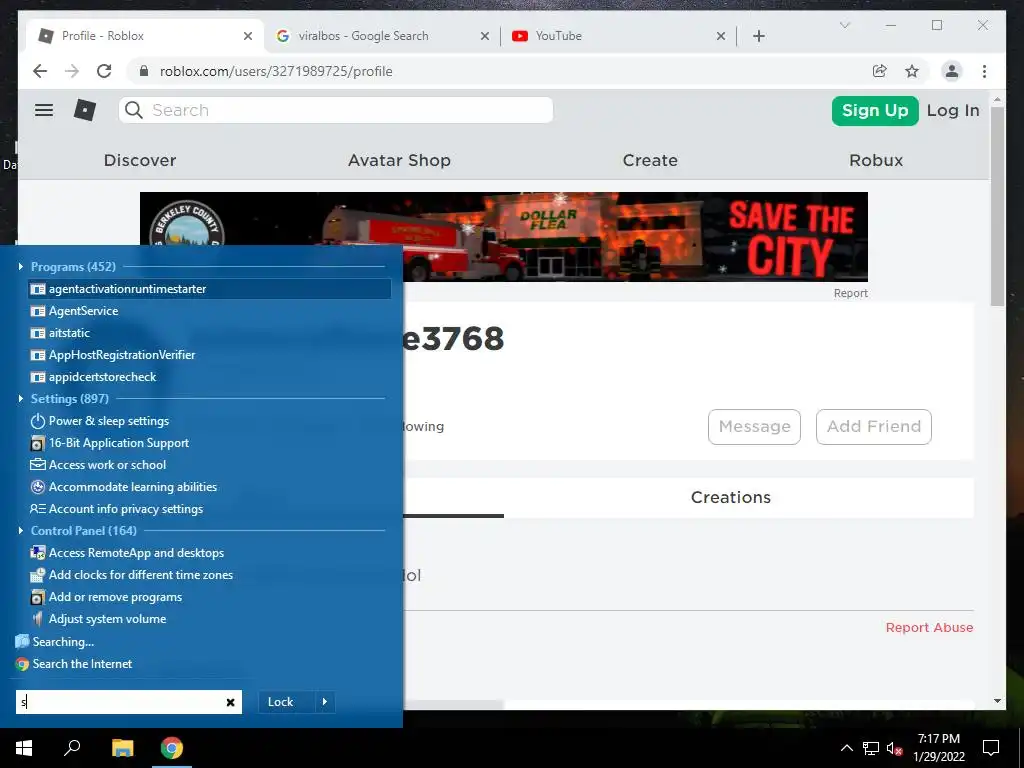Open the Windows Start button
This screenshot has width=1024, height=768.
tap(24, 748)
